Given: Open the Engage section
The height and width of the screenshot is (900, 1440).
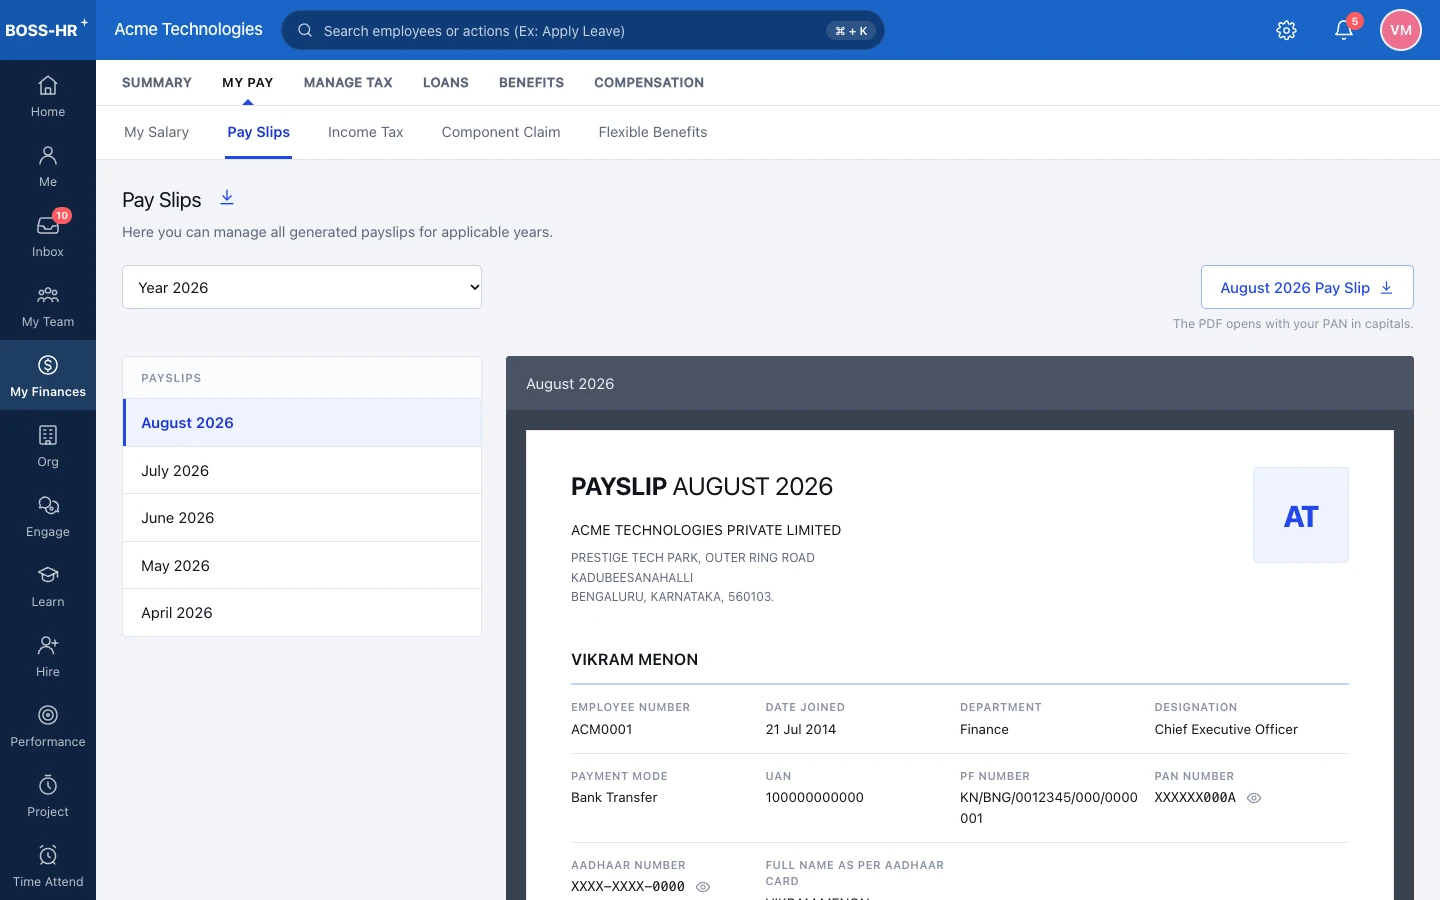Looking at the screenshot, I should 48,516.
